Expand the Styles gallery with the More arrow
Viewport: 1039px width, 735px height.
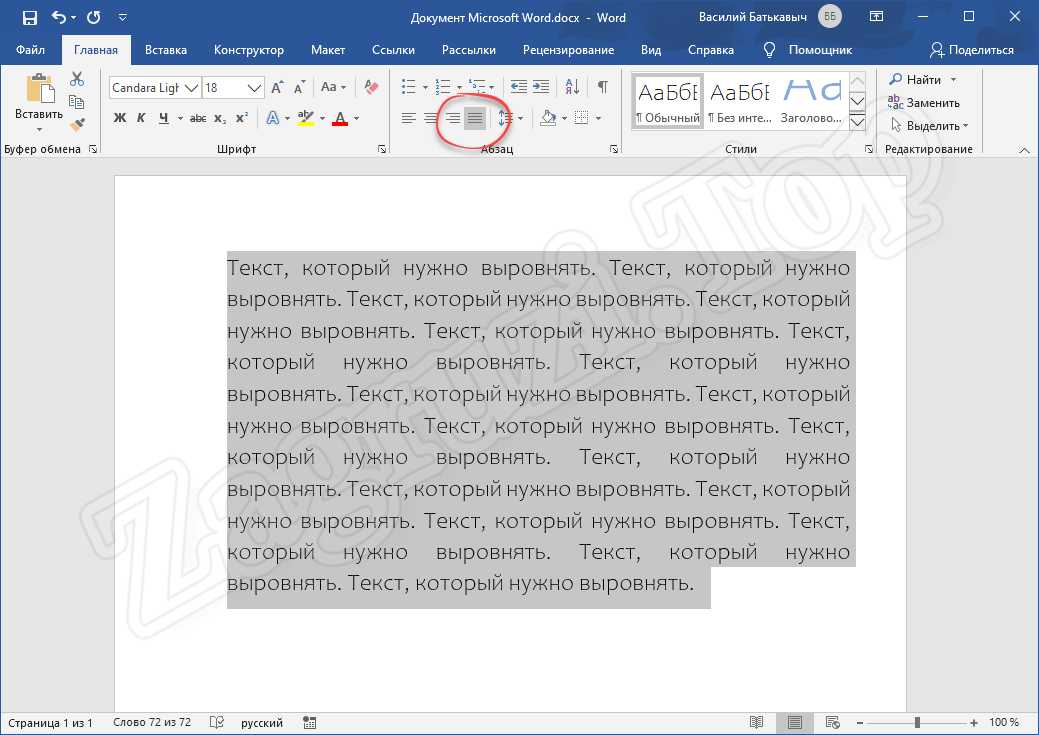857,123
